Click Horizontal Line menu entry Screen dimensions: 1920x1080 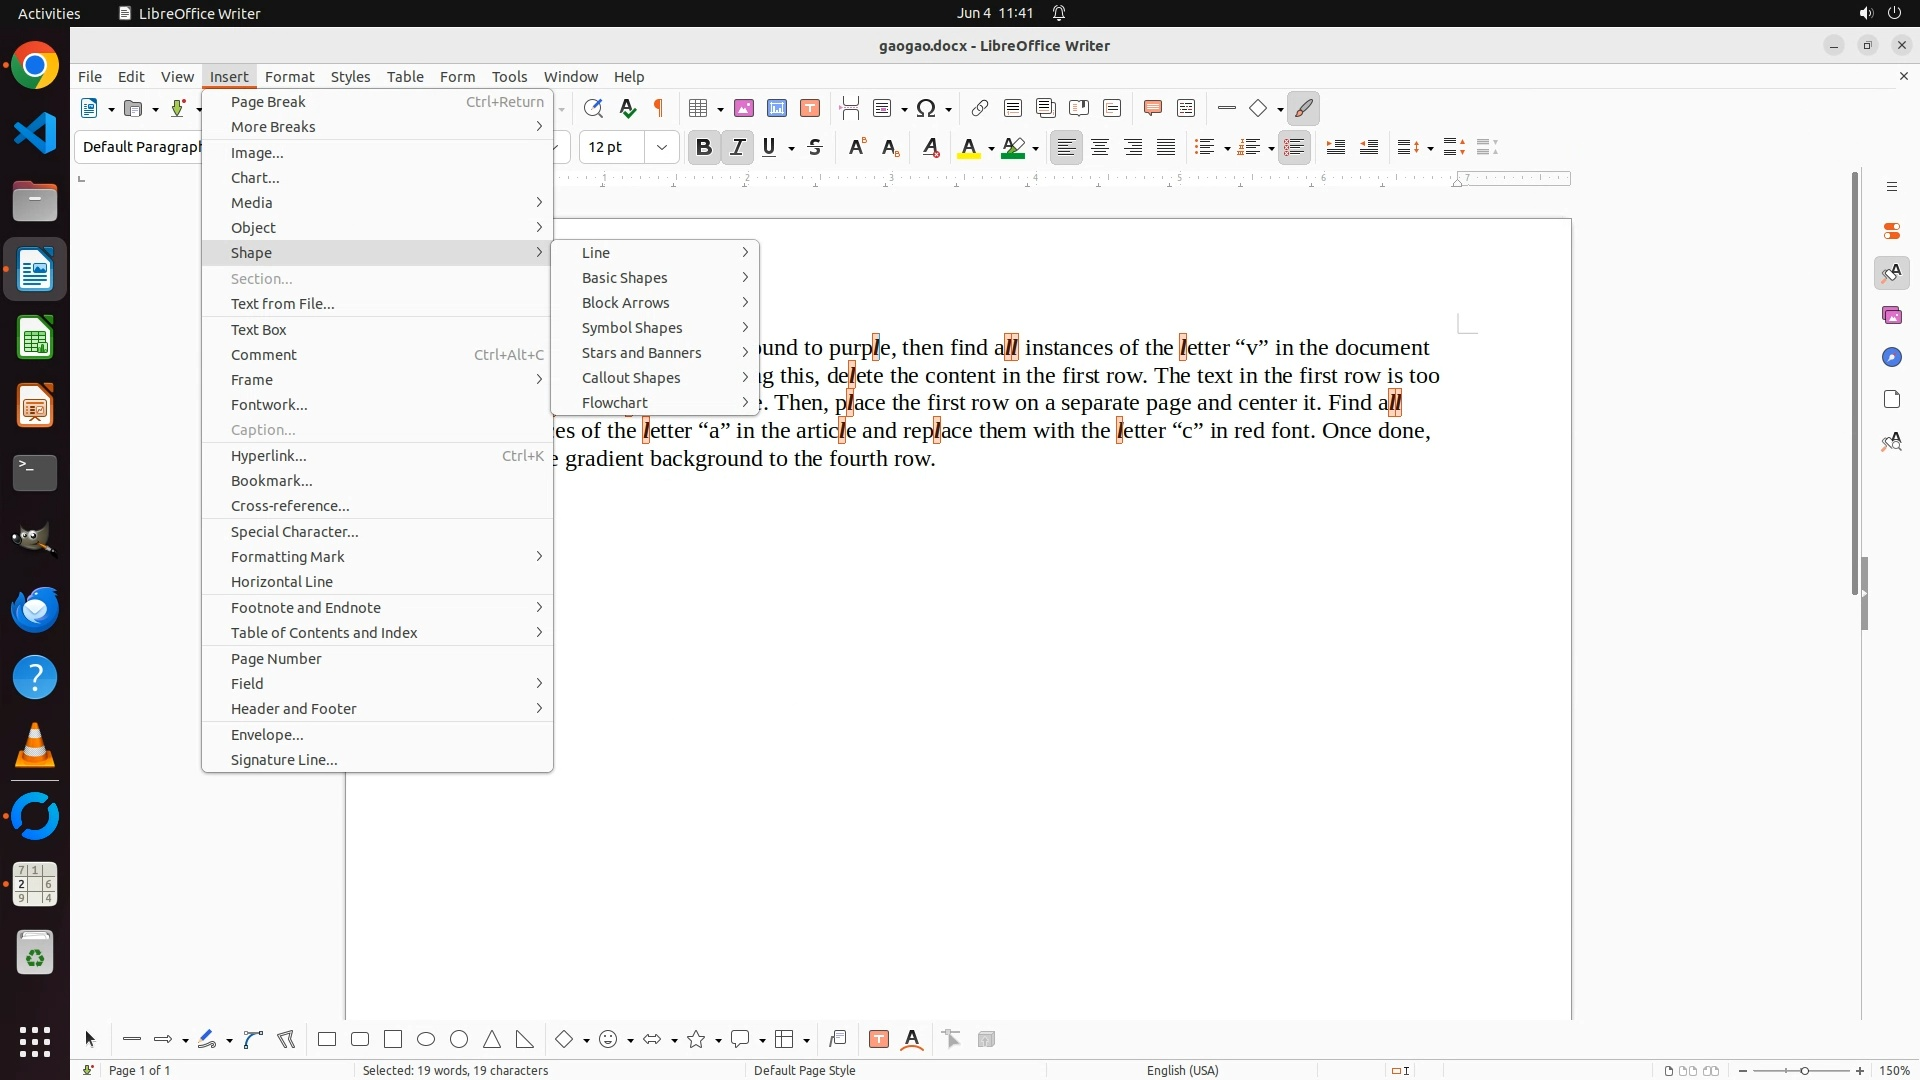282,582
